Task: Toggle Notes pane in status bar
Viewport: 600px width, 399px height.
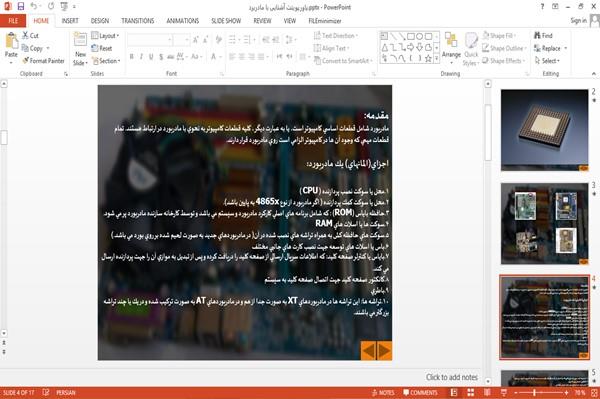Action: coord(383,392)
